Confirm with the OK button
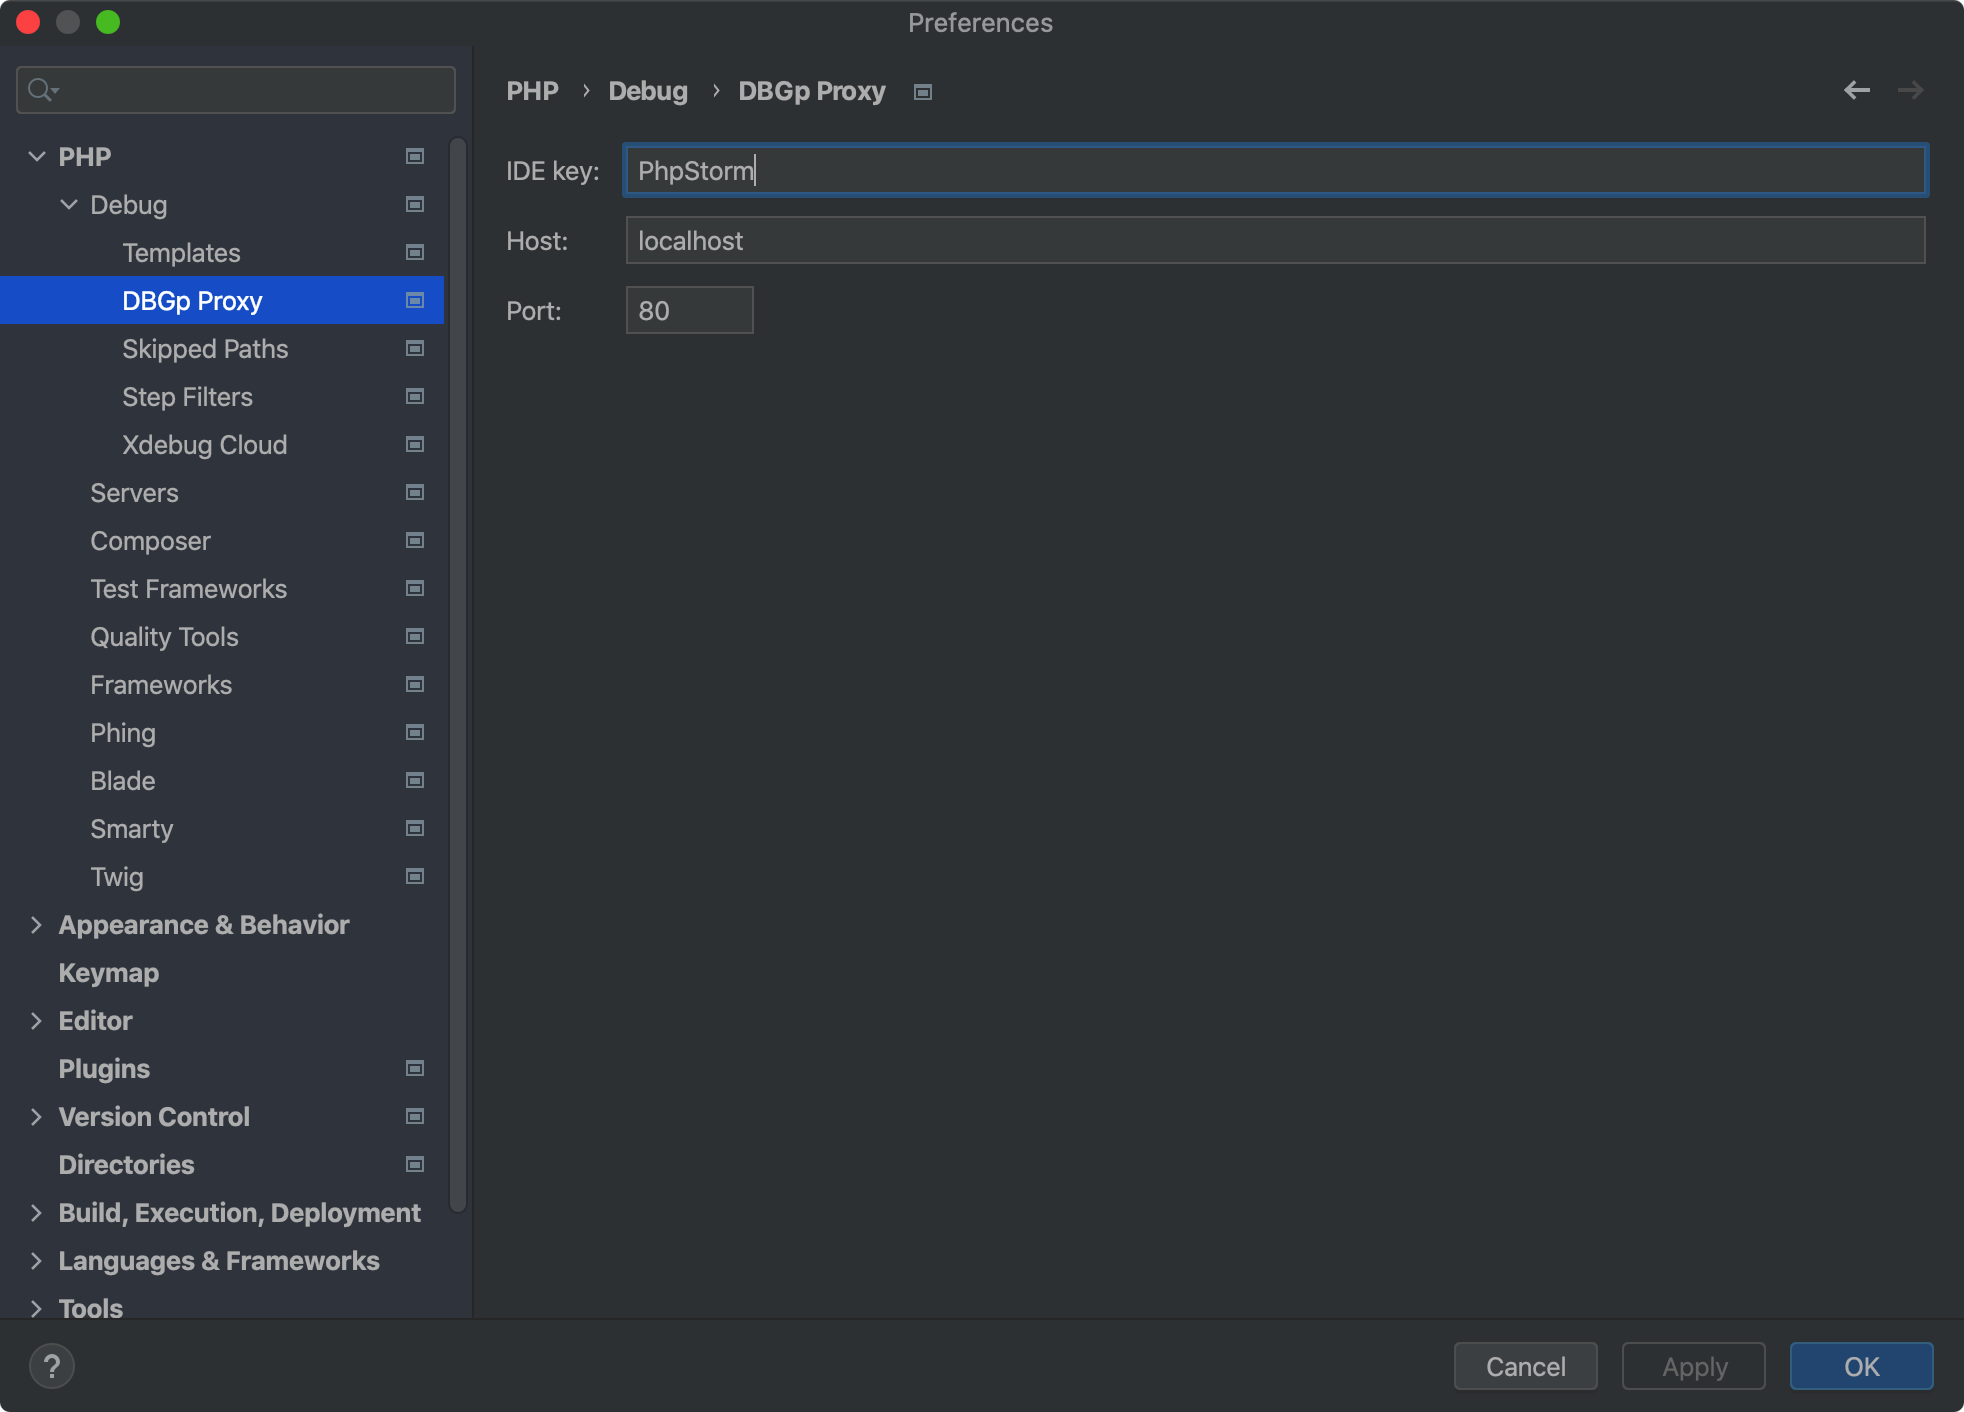The height and width of the screenshot is (1412, 1964). pos(1861,1366)
